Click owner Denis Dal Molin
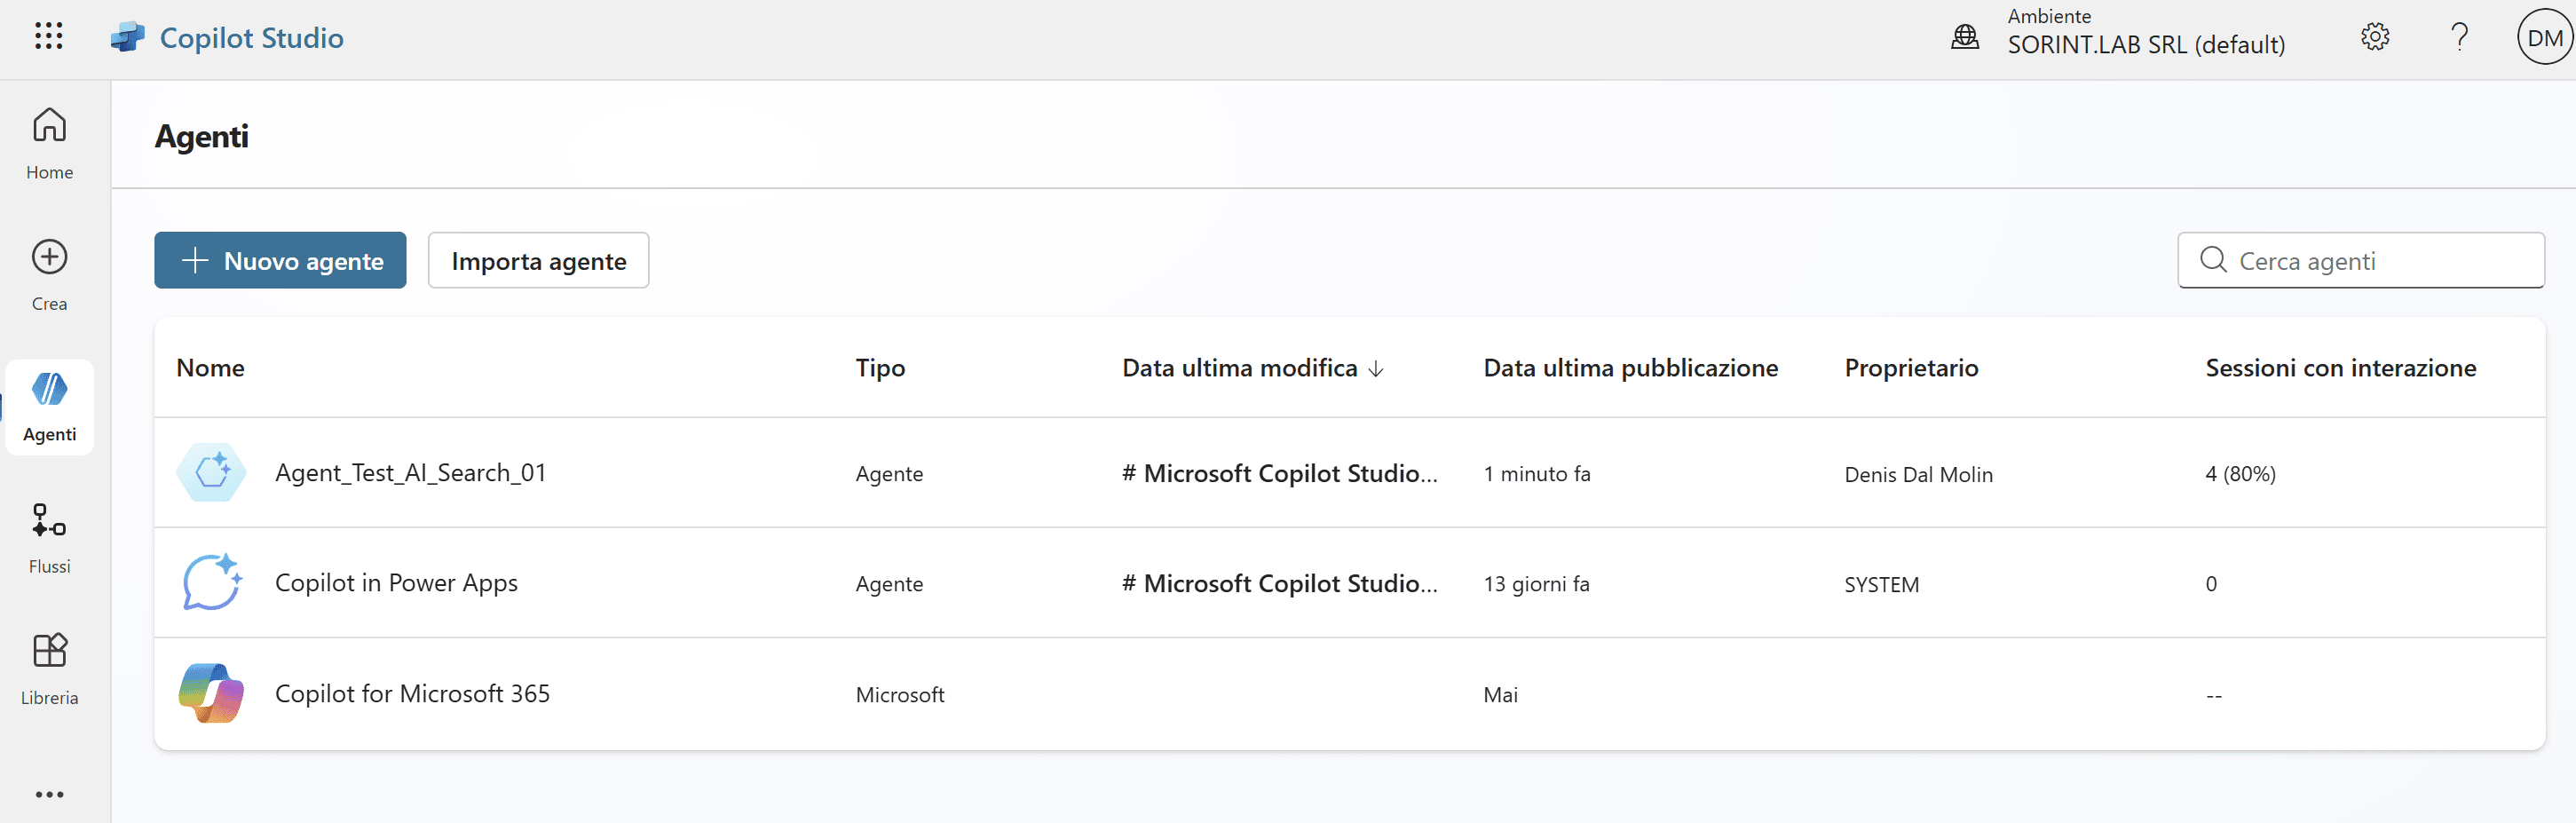The width and height of the screenshot is (2576, 823). [x=1918, y=474]
